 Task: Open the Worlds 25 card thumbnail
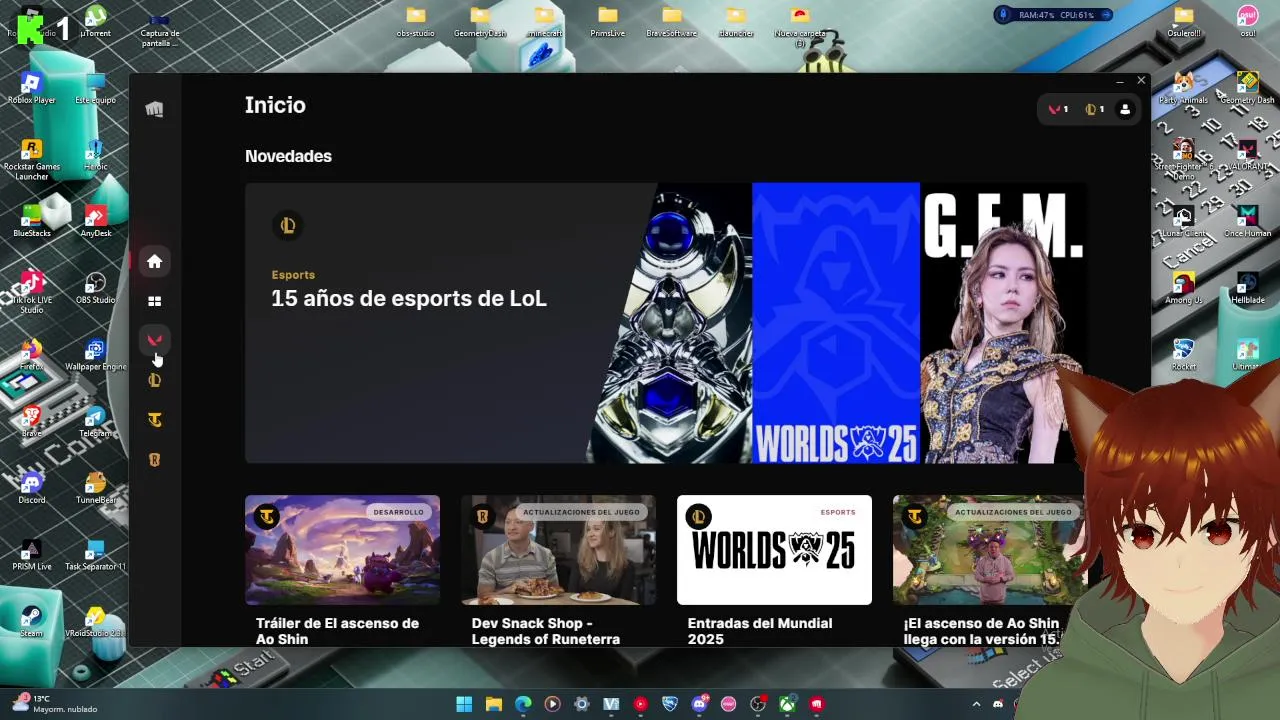(x=774, y=550)
